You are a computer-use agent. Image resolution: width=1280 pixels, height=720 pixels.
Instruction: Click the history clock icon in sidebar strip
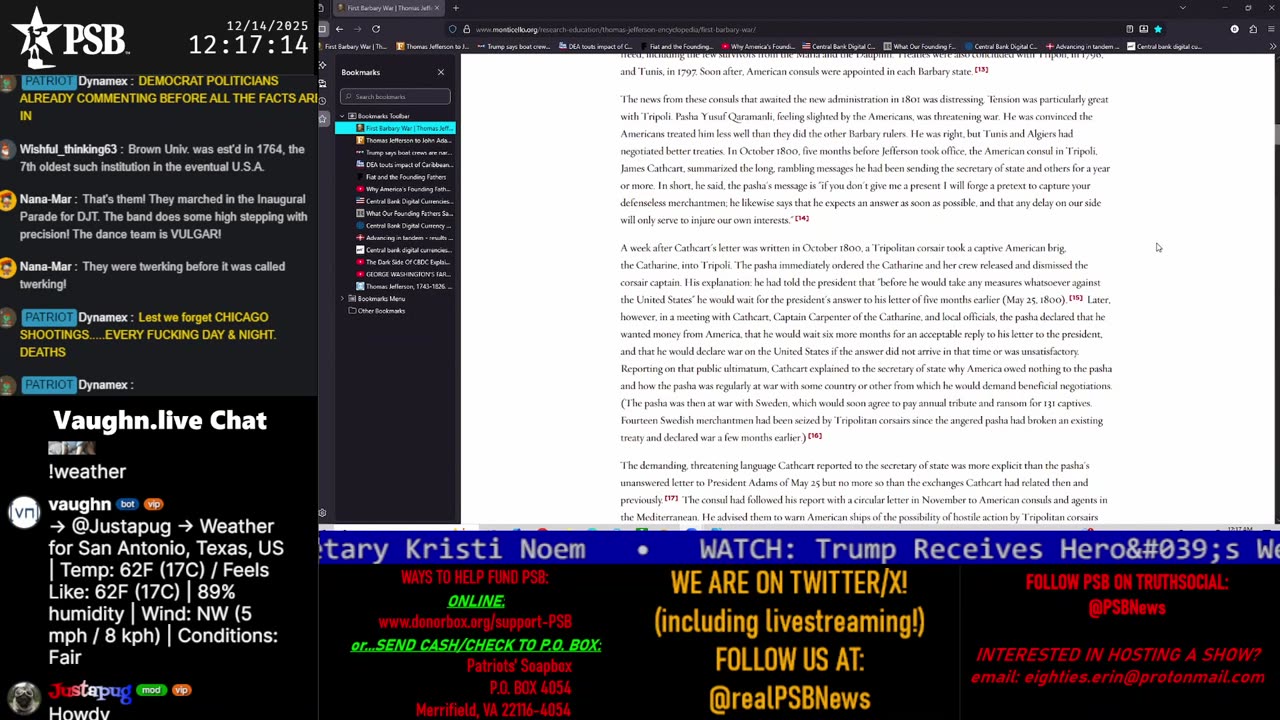(x=322, y=101)
